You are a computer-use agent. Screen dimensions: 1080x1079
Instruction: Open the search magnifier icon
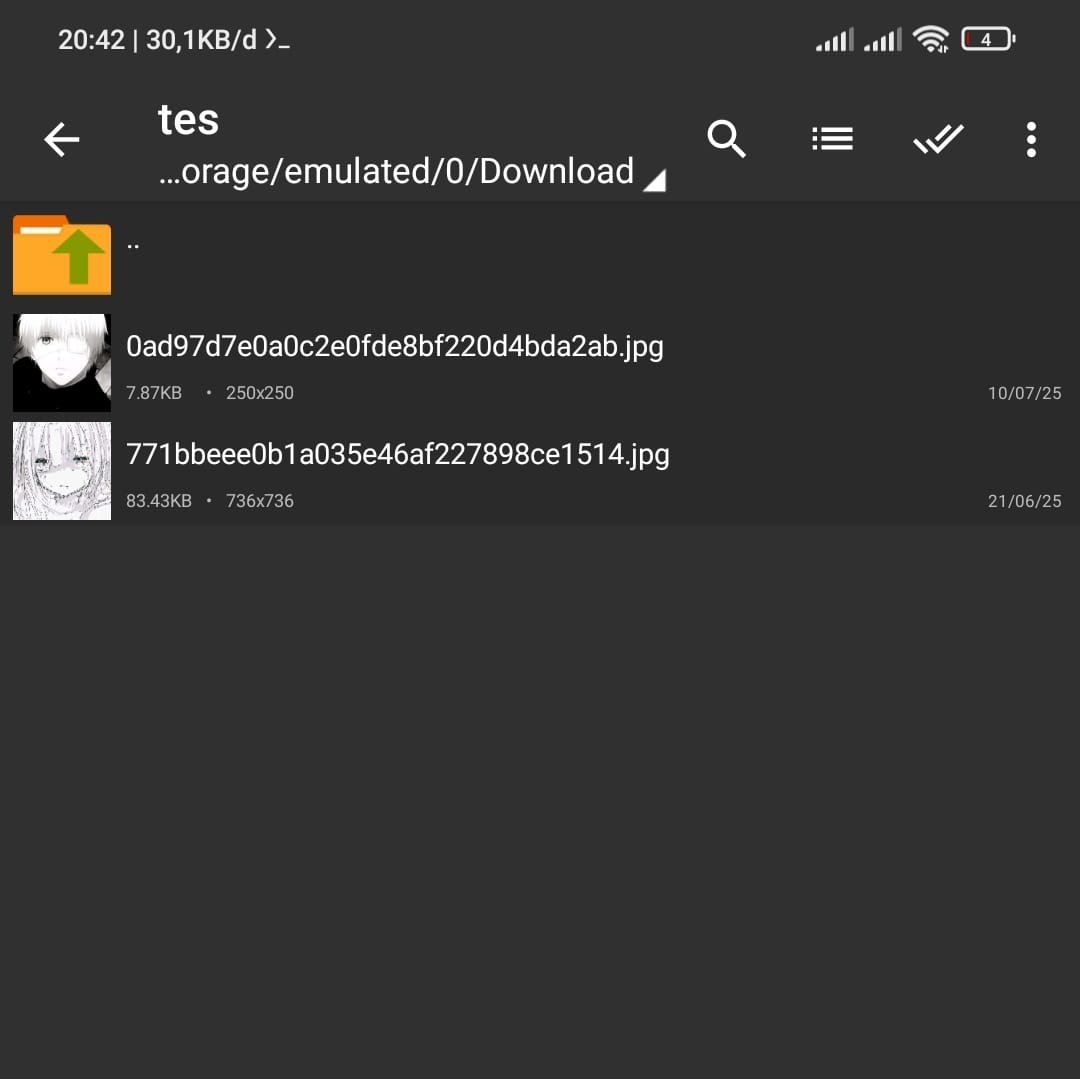[x=727, y=139]
